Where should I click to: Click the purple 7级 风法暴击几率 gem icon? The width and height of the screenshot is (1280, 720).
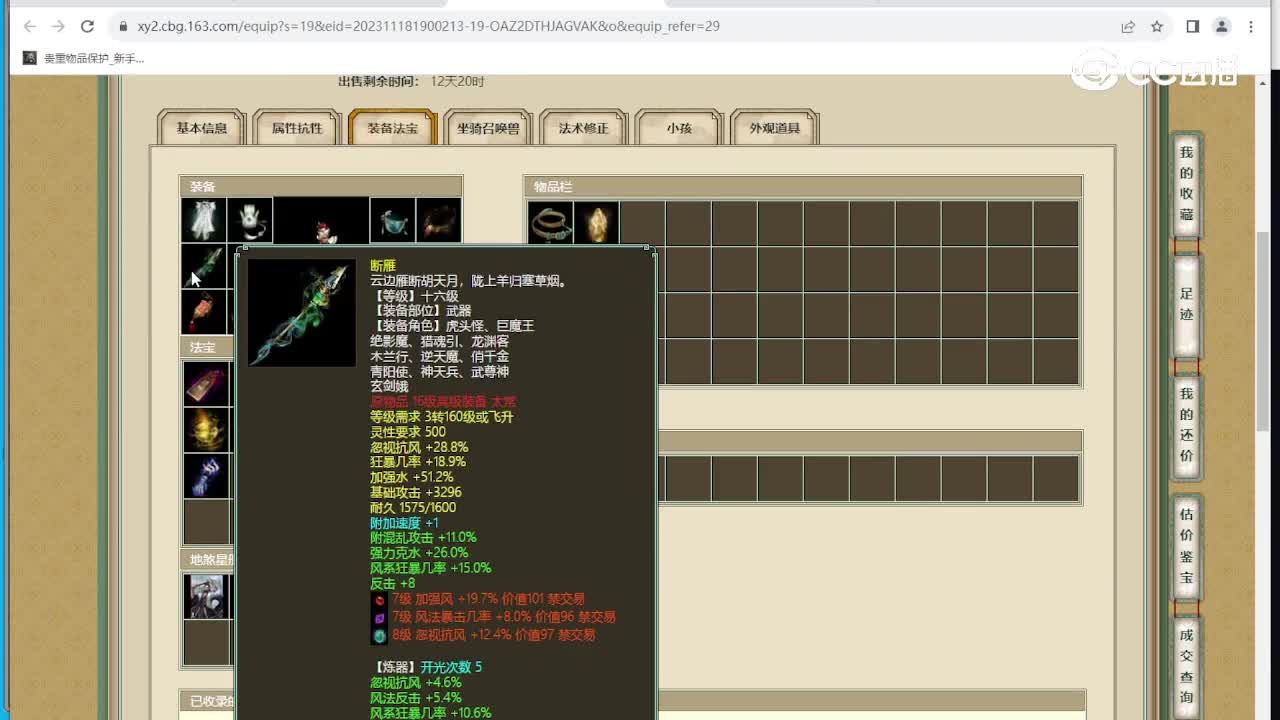click(x=379, y=618)
